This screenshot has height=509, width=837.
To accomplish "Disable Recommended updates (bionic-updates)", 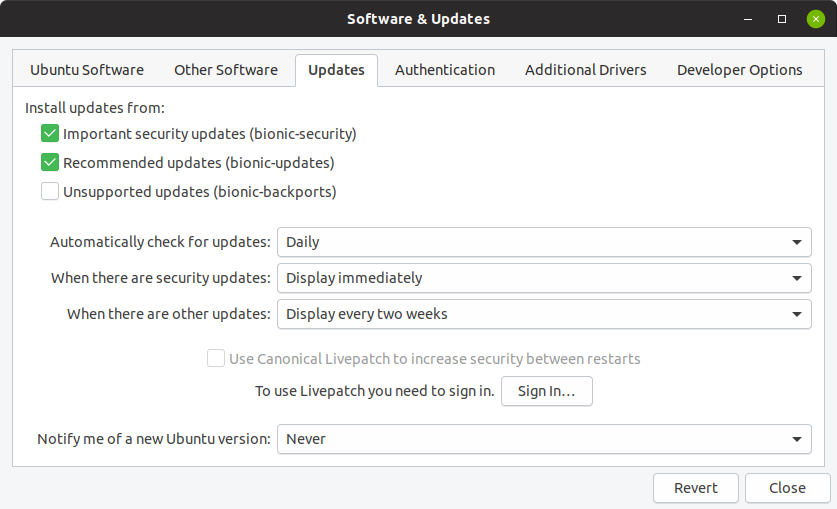I will (50, 162).
